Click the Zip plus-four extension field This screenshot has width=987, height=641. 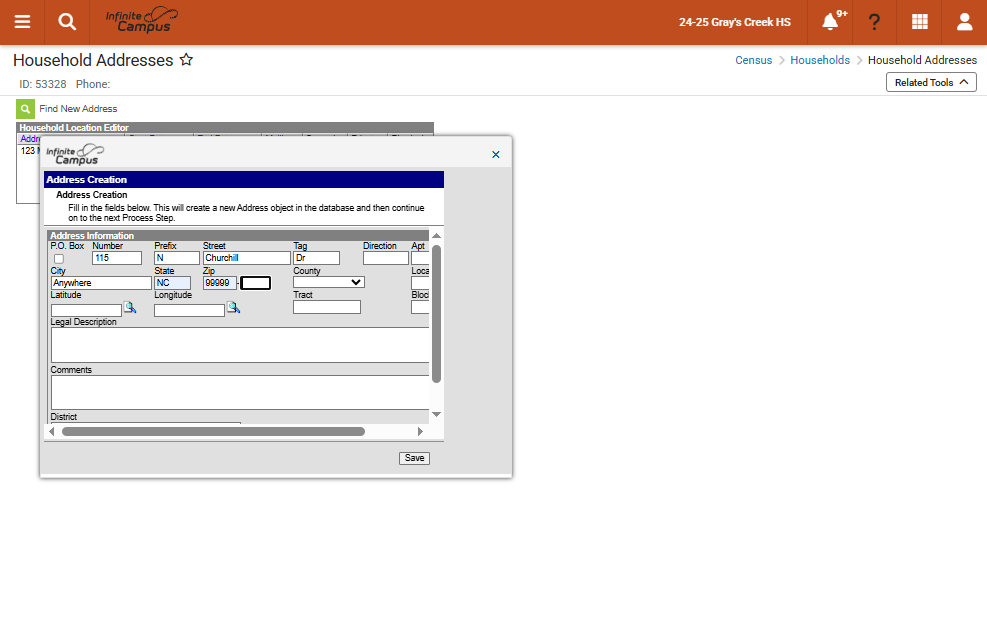click(256, 283)
